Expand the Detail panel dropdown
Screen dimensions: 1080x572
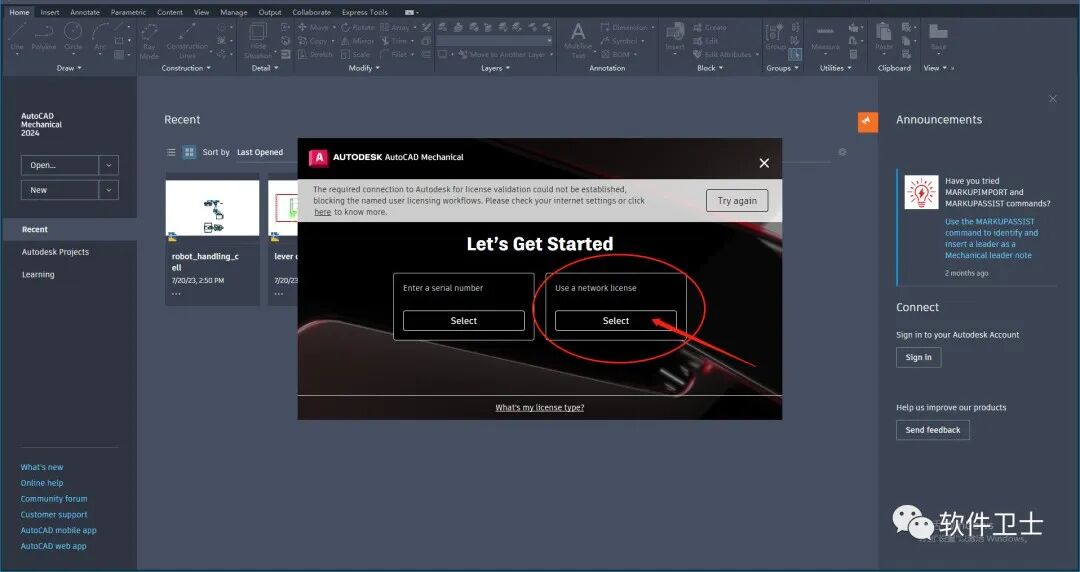(265, 68)
